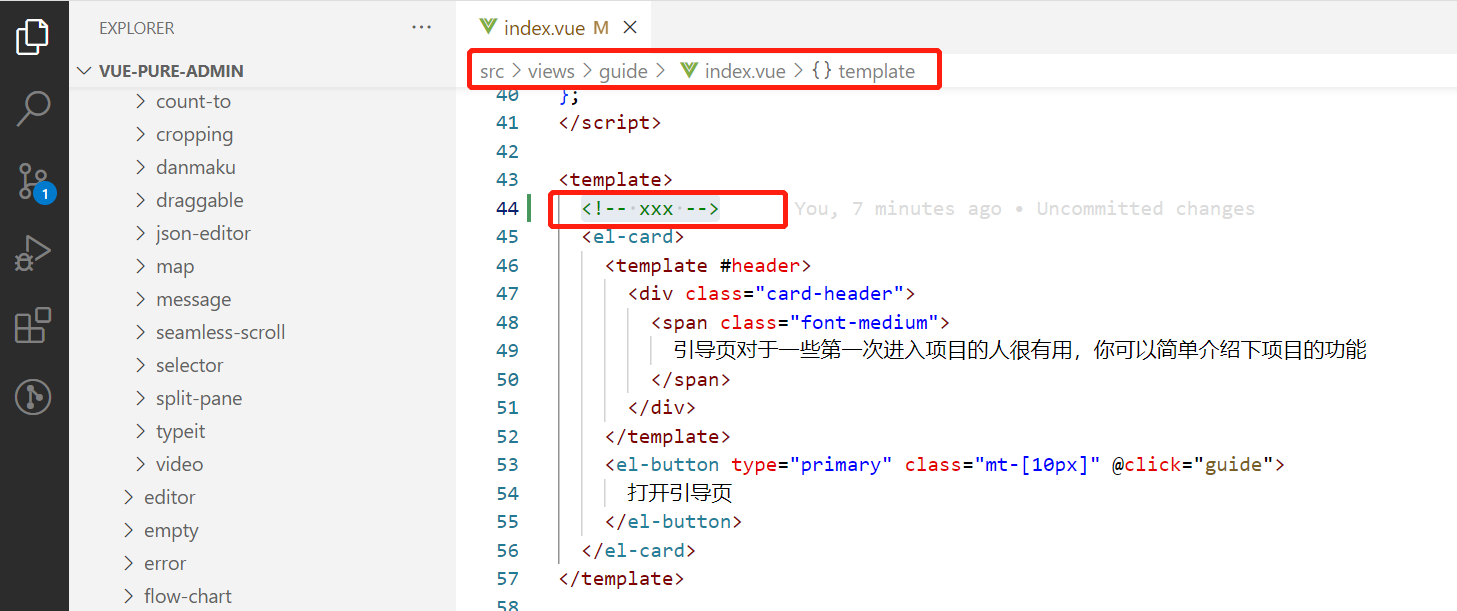Screen dimensions: 1457x611
Task: Click braces symbol icon in breadcrumb
Action: coord(822,71)
